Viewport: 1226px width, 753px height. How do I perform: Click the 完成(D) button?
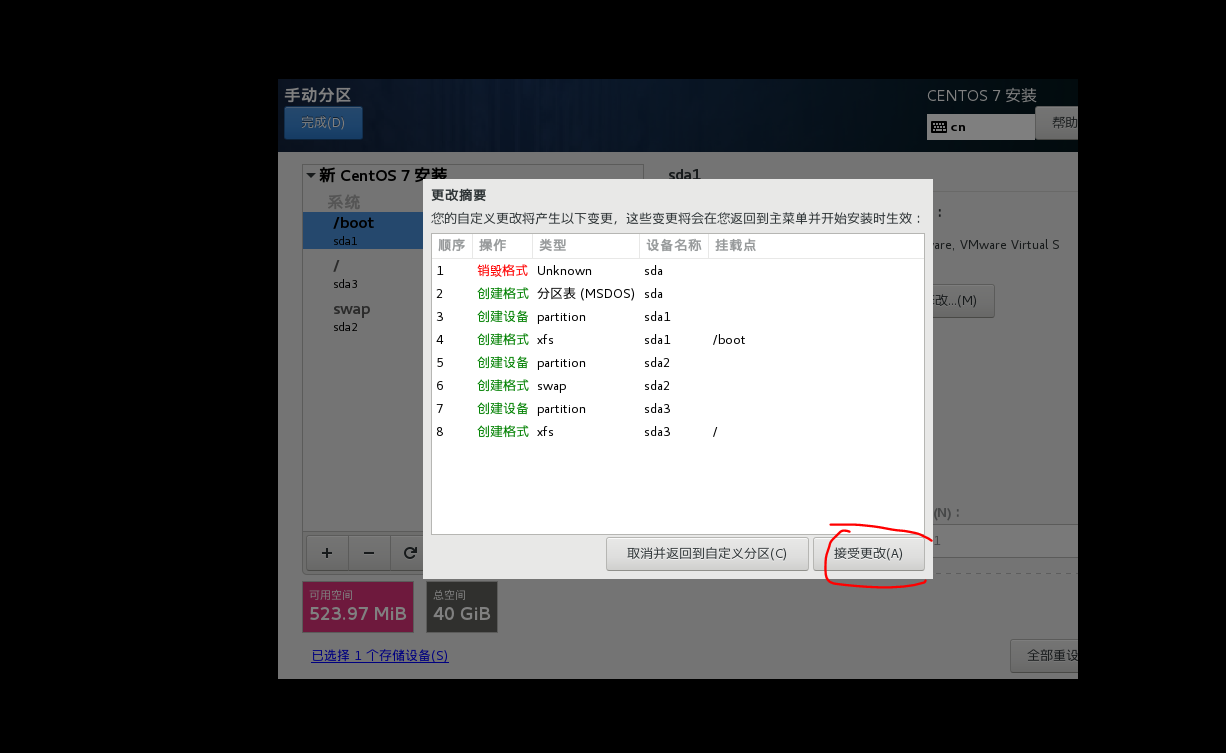point(323,123)
